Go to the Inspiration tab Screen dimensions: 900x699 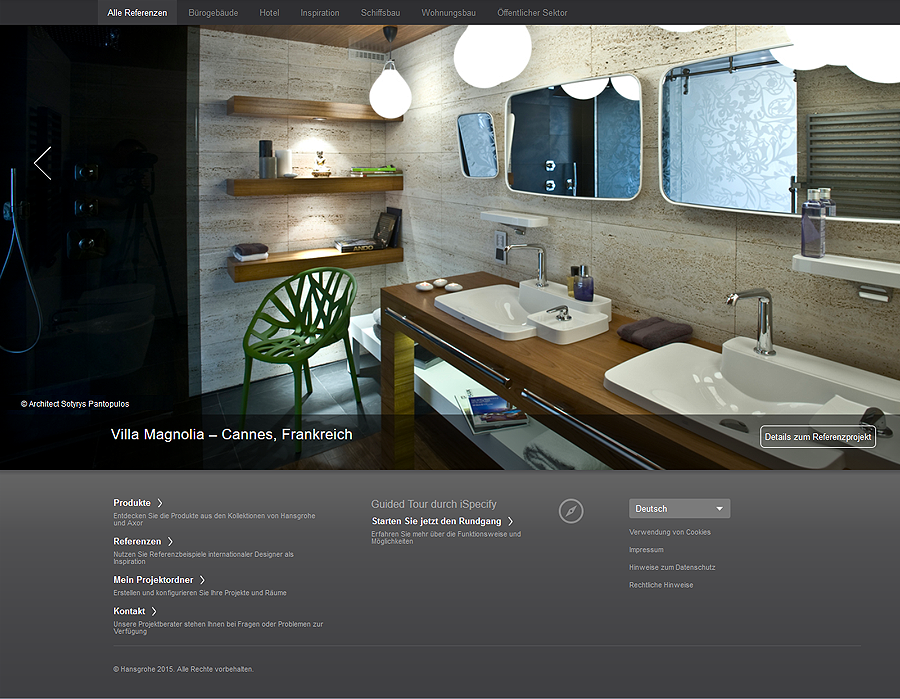tap(320, 13)
